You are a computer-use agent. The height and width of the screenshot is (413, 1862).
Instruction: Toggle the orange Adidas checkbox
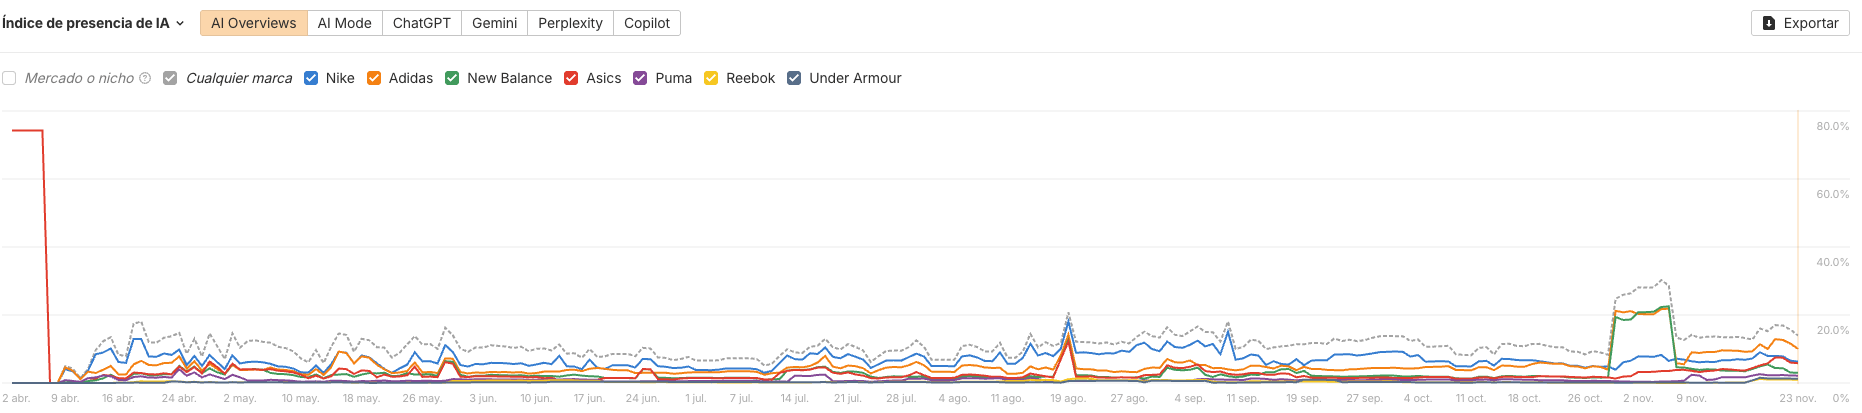374,78
